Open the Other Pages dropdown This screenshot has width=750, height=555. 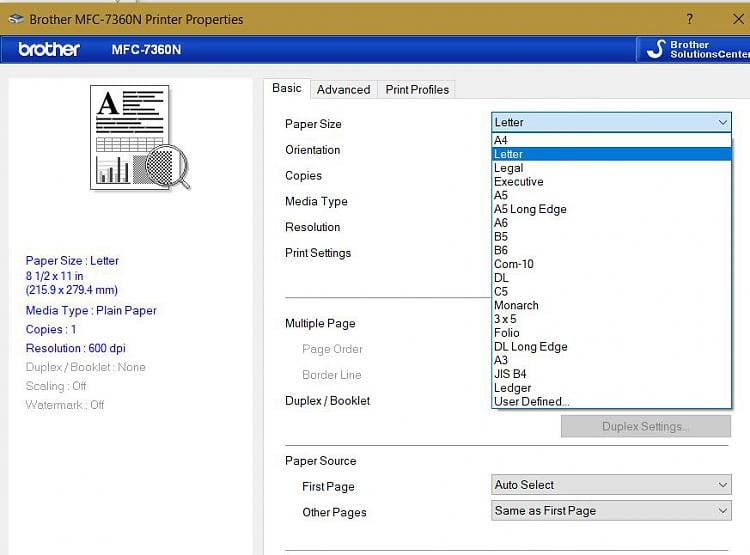[611, 511]
